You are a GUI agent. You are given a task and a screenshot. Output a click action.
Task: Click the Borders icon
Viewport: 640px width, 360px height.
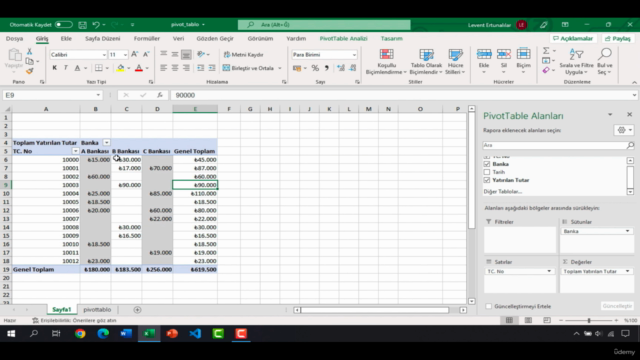click(99, 68)
